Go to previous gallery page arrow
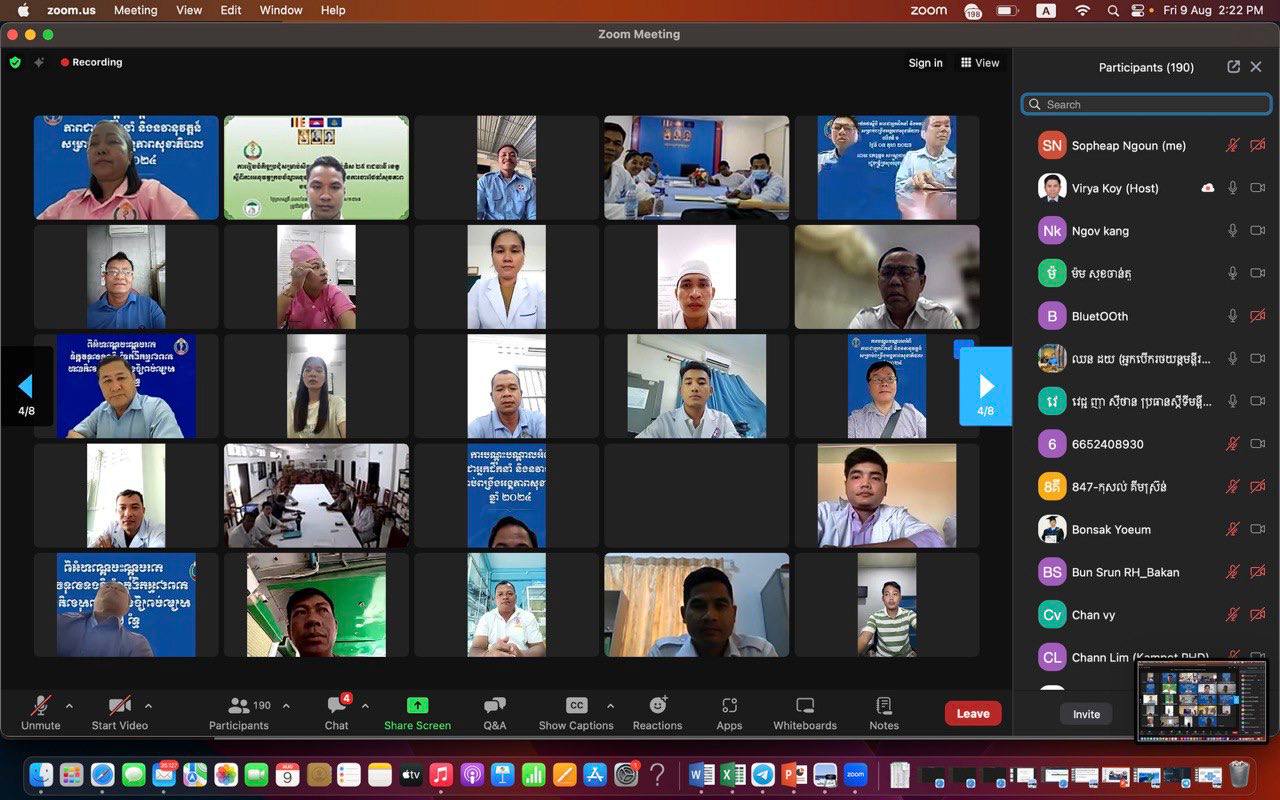The width and height of the screenshot is (1280, 800). coord(26,386)
